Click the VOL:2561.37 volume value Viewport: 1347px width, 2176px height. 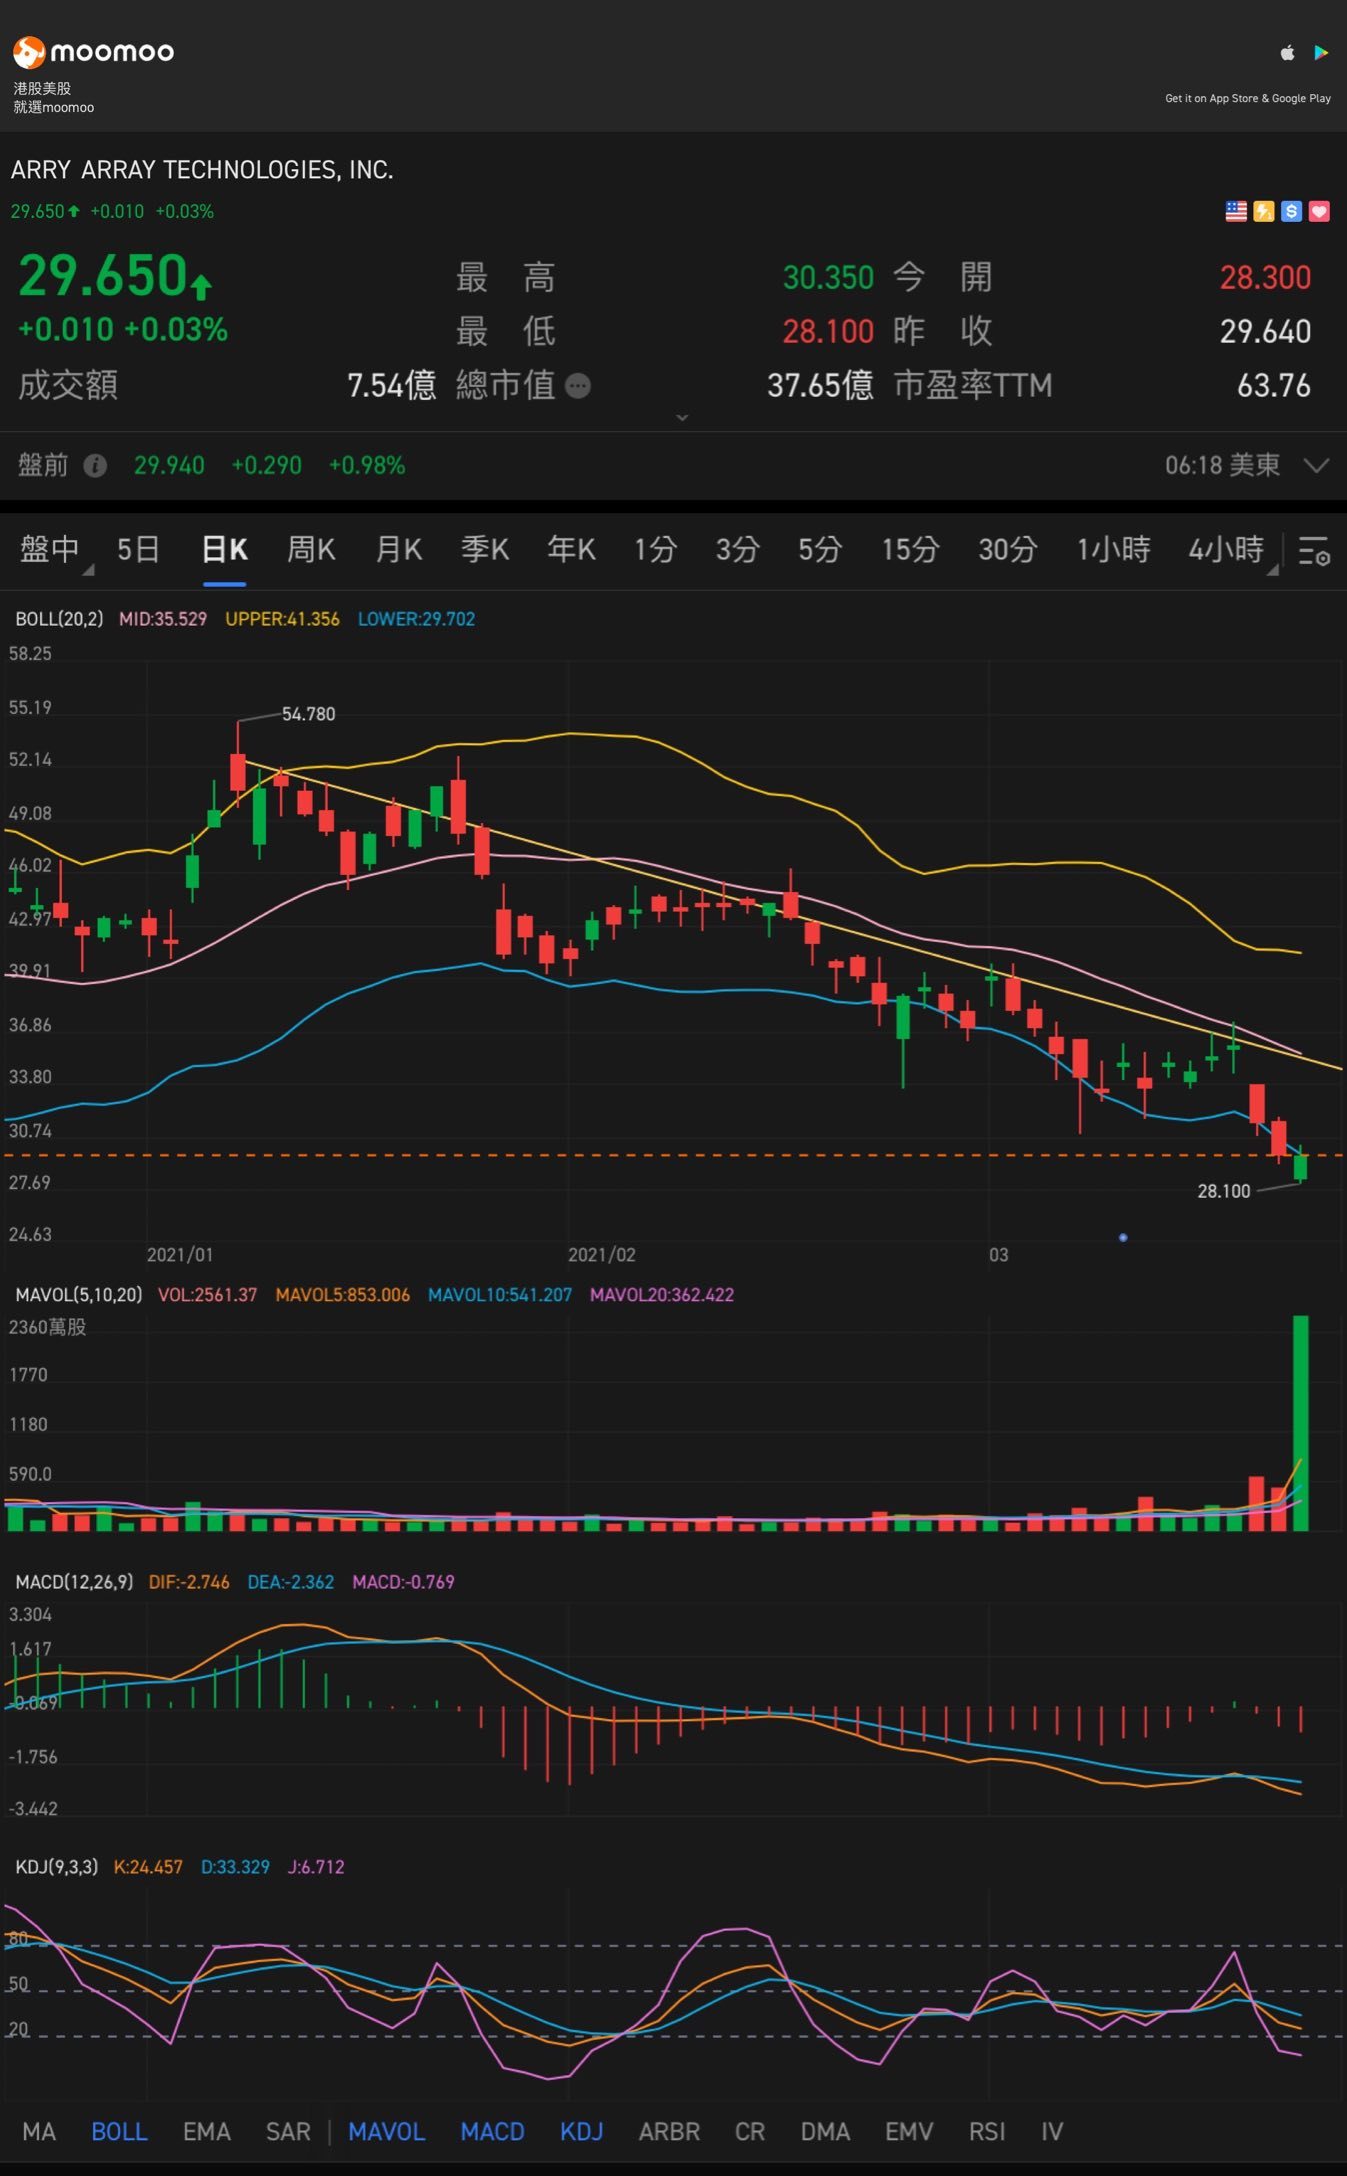pos(207,1295)
